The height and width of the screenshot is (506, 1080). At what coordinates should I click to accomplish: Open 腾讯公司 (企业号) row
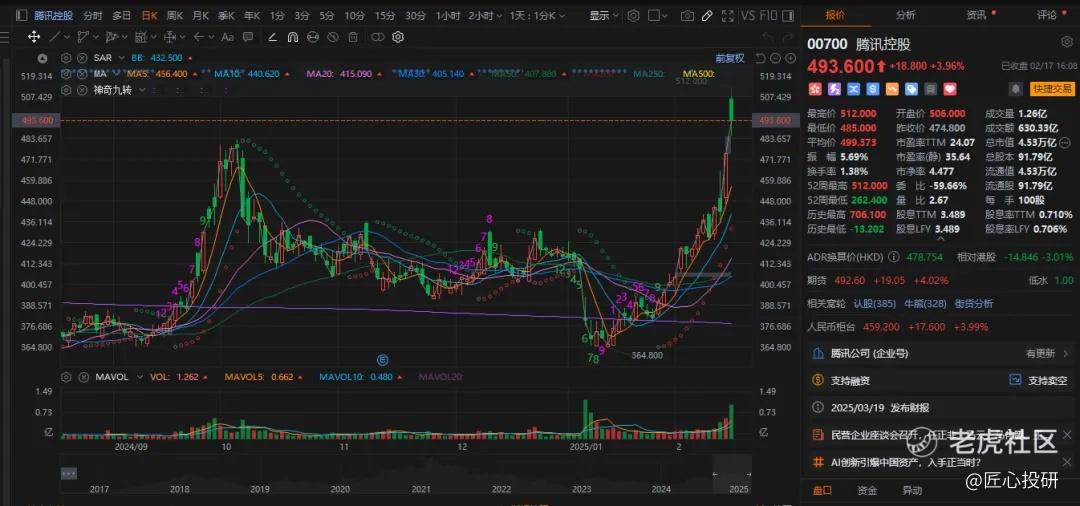[x=940, y=353]
